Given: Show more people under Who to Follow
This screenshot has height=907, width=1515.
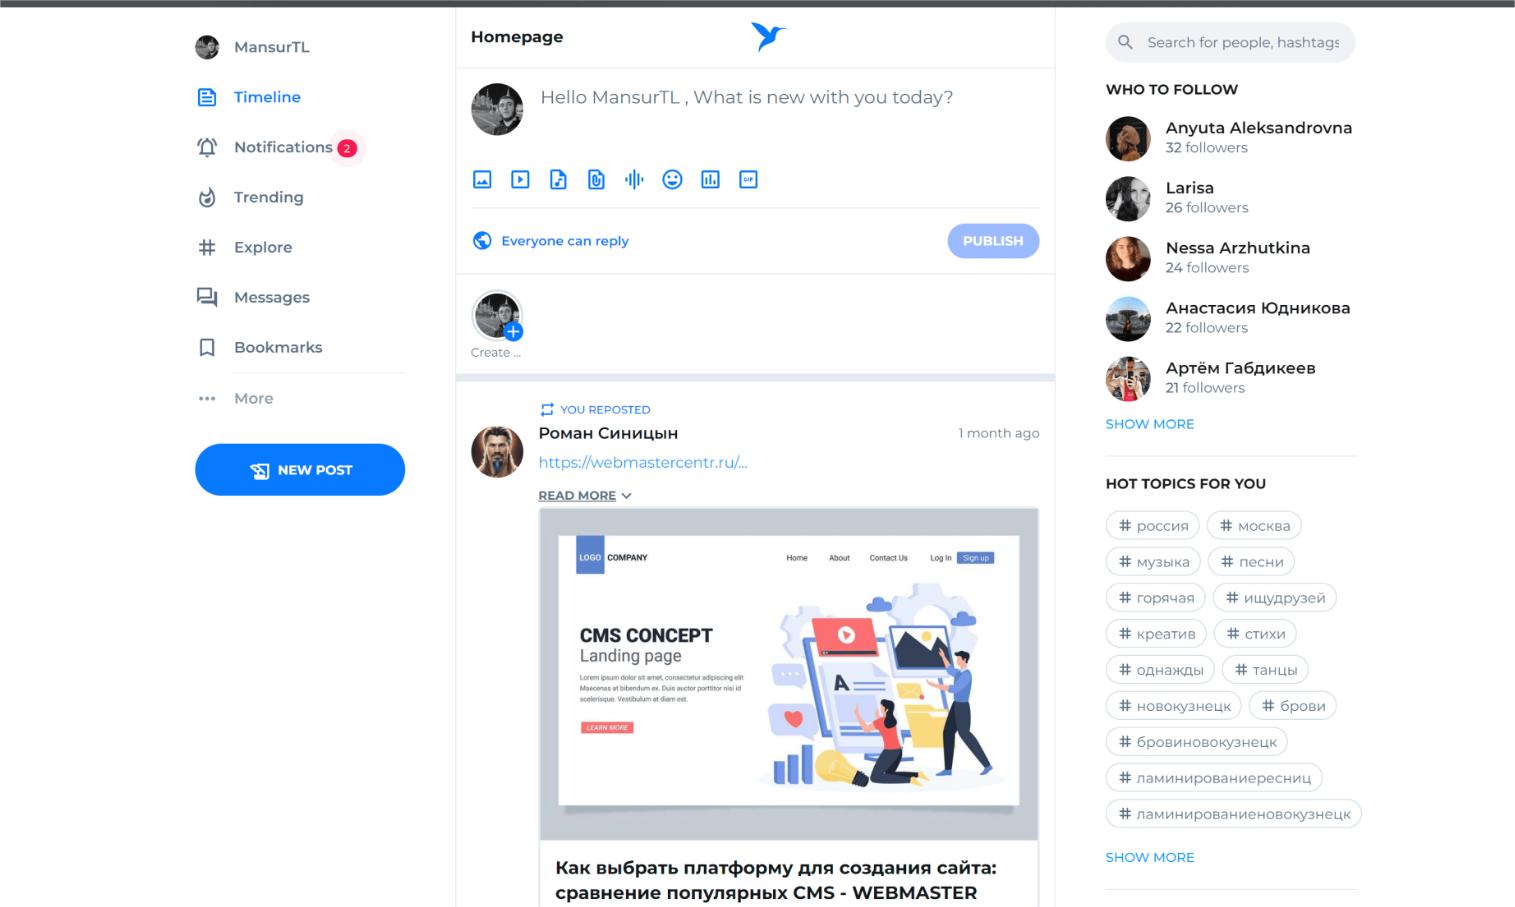Looking at the screenshot, I should [x=1149, y=424].
